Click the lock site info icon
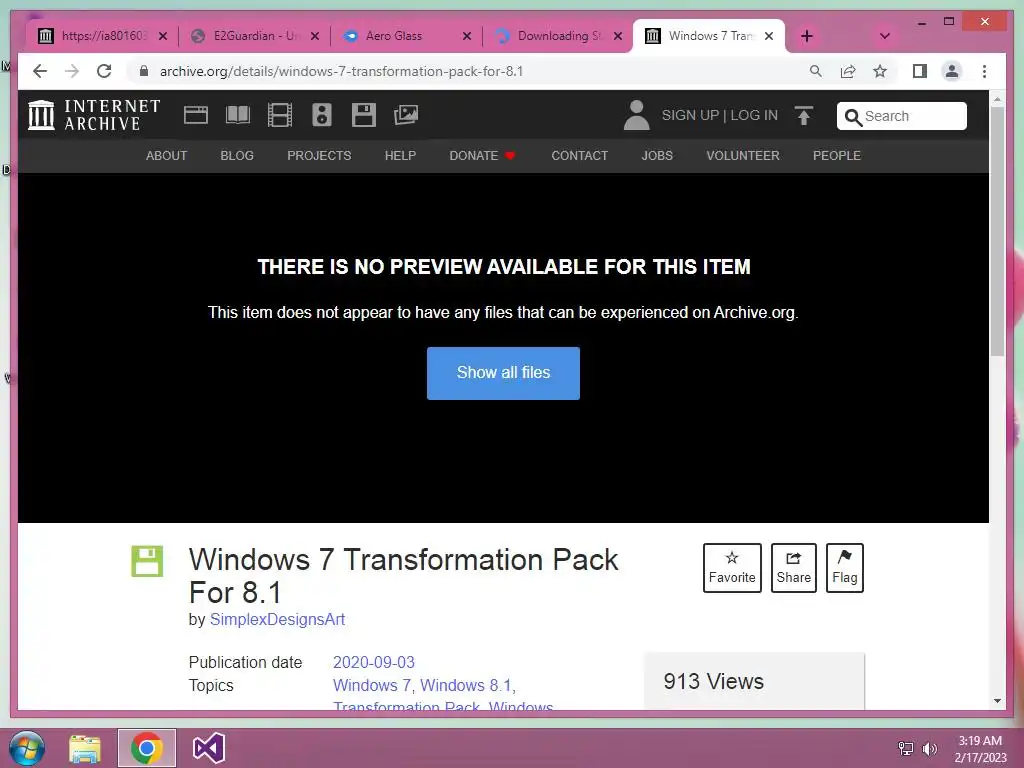 point(144,71)
